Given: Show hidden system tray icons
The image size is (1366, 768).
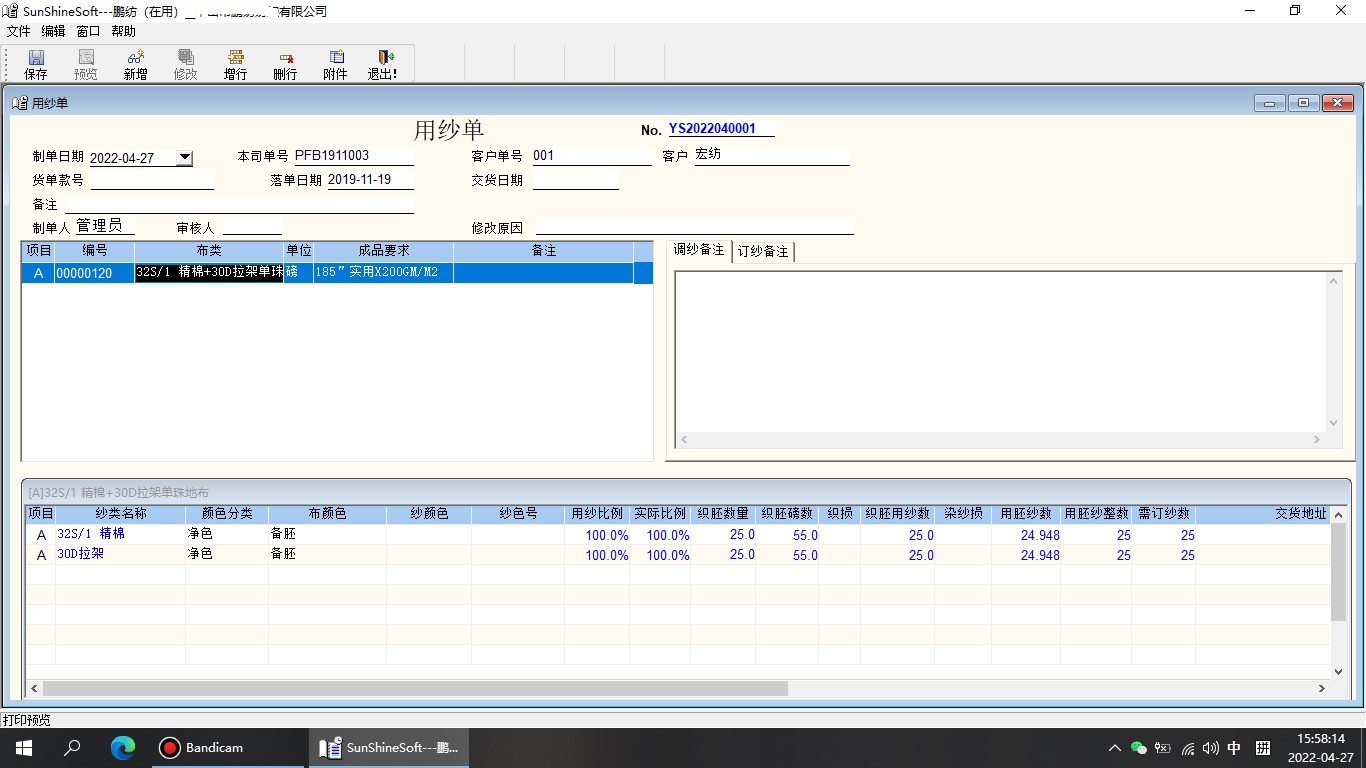Looking at the screenshot, I should 1114,748.
